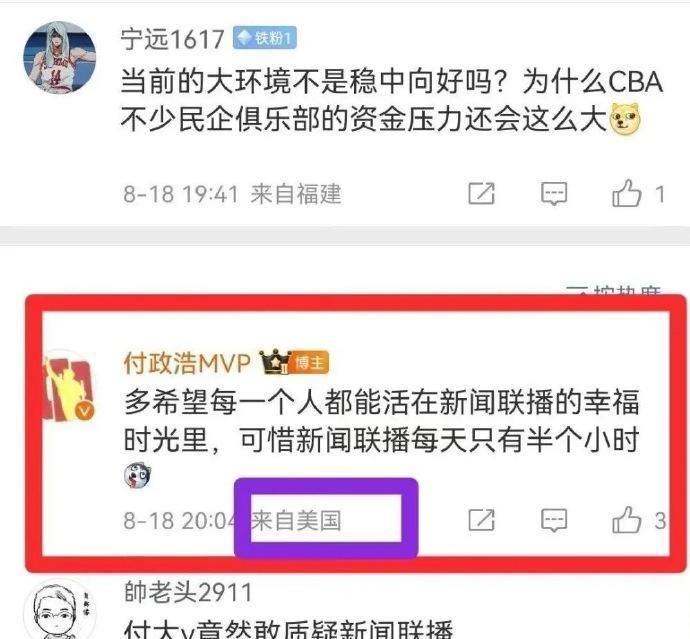Reply to 付政浩MVP's comment via bubble icon
690x639 pixels.
point(554,520)
